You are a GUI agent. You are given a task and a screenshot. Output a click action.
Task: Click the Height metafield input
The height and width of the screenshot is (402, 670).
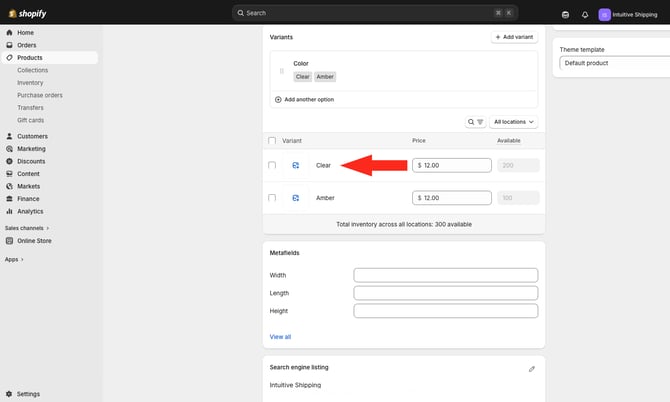(446, 311)
